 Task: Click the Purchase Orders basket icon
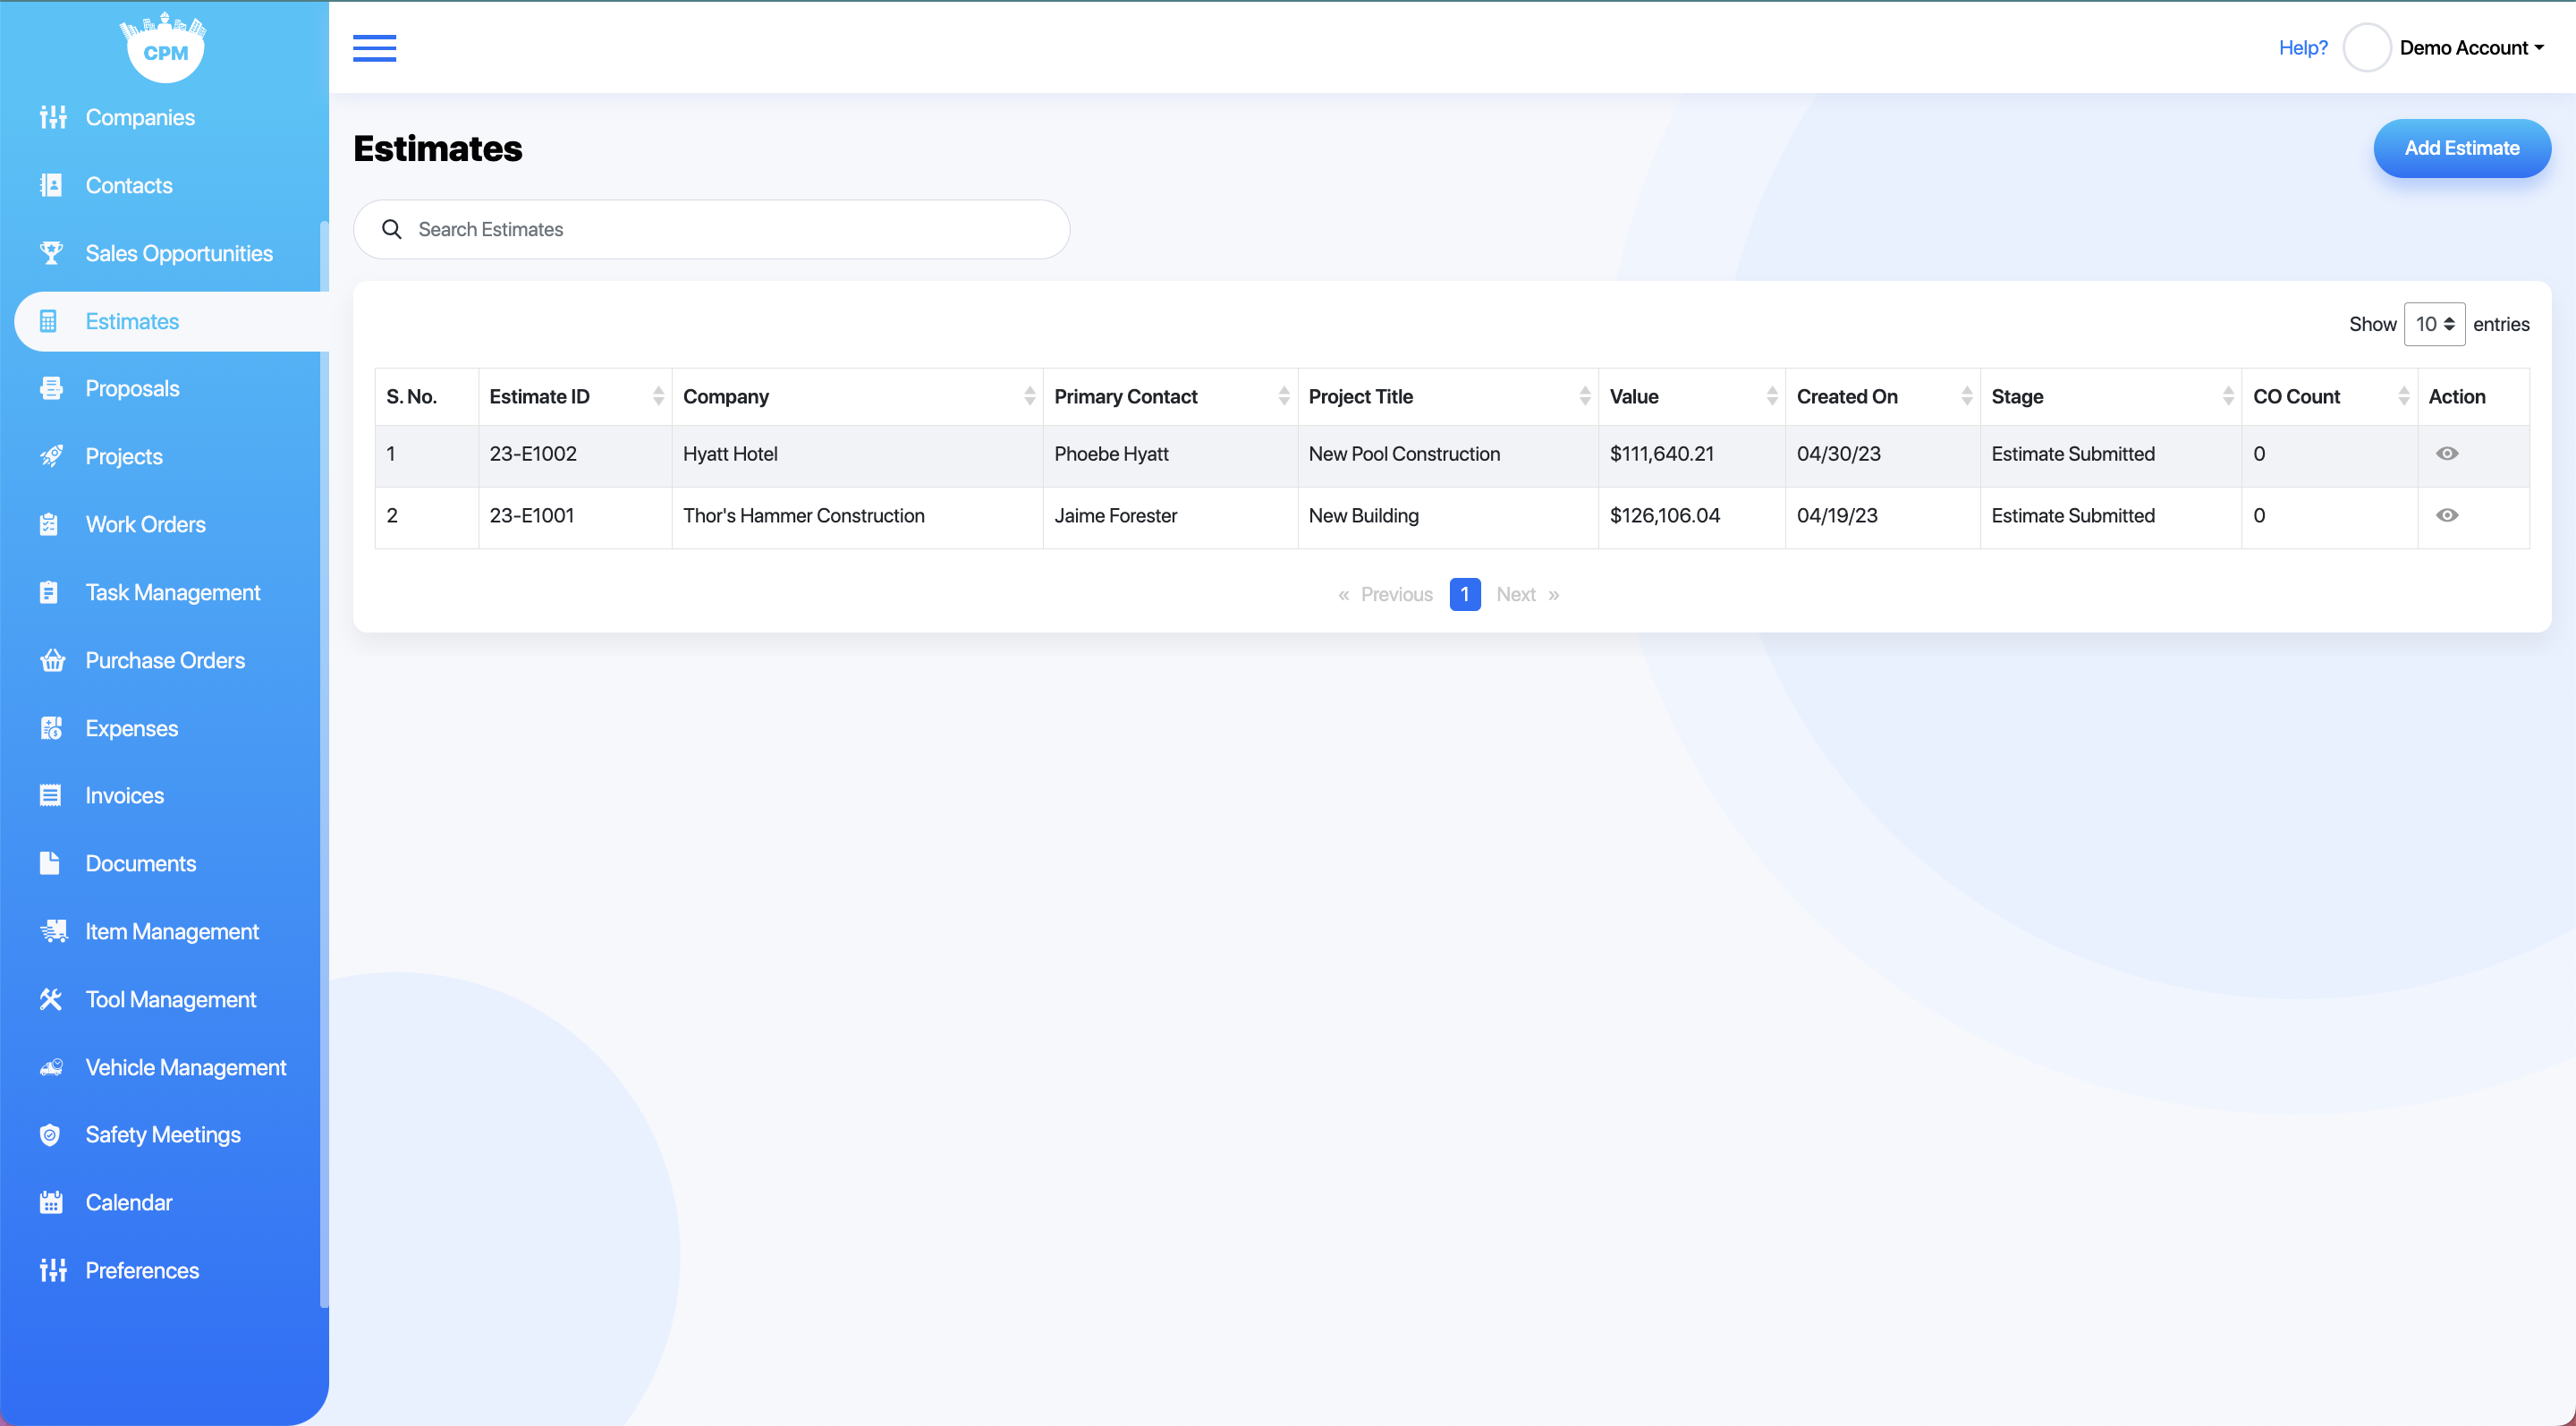(x=52, y=660)
